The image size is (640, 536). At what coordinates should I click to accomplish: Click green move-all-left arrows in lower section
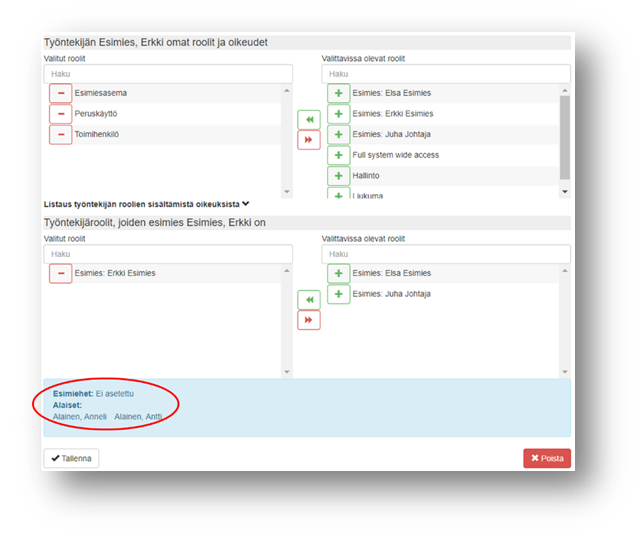pyautogui.click(x=308, y=299)
